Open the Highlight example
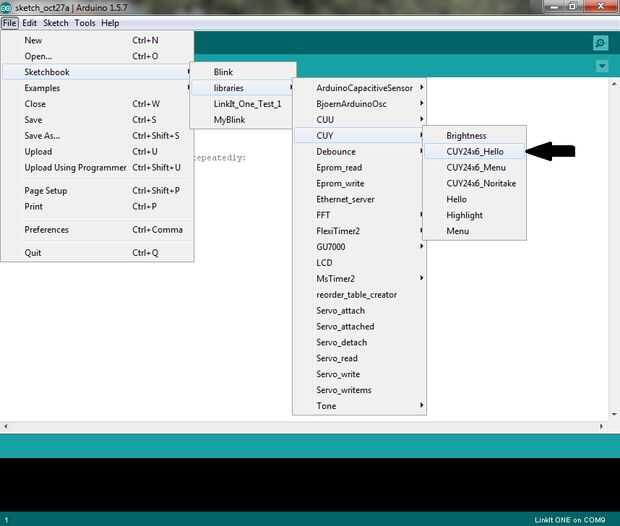 pyautogui.click(x=474, y=215)
